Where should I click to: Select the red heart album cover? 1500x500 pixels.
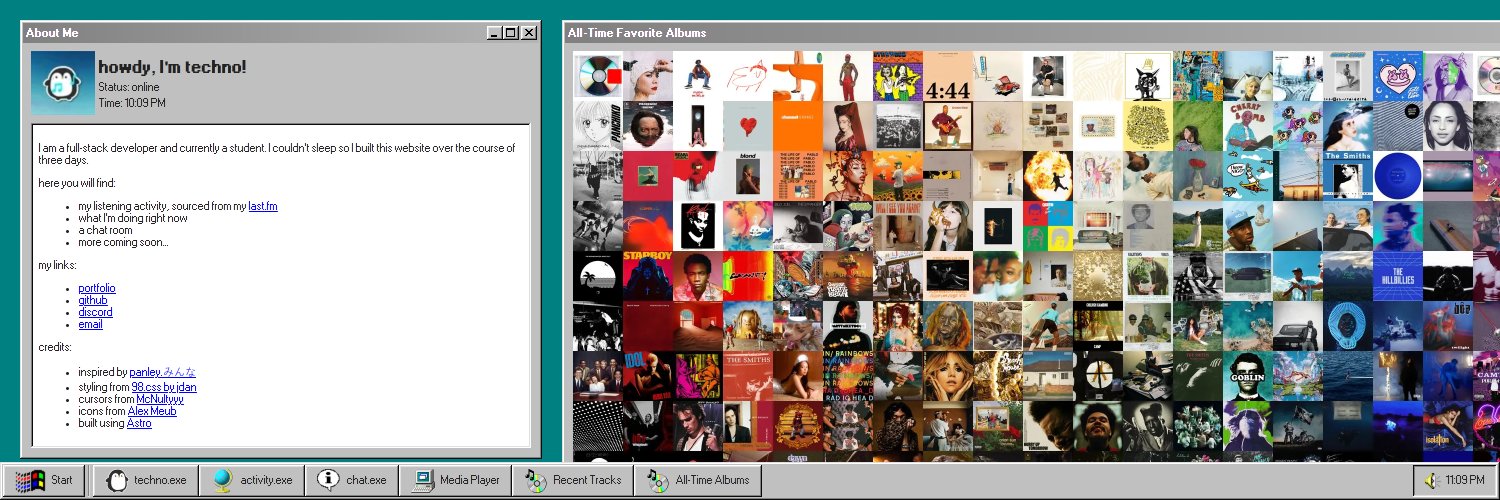point(748,126)
